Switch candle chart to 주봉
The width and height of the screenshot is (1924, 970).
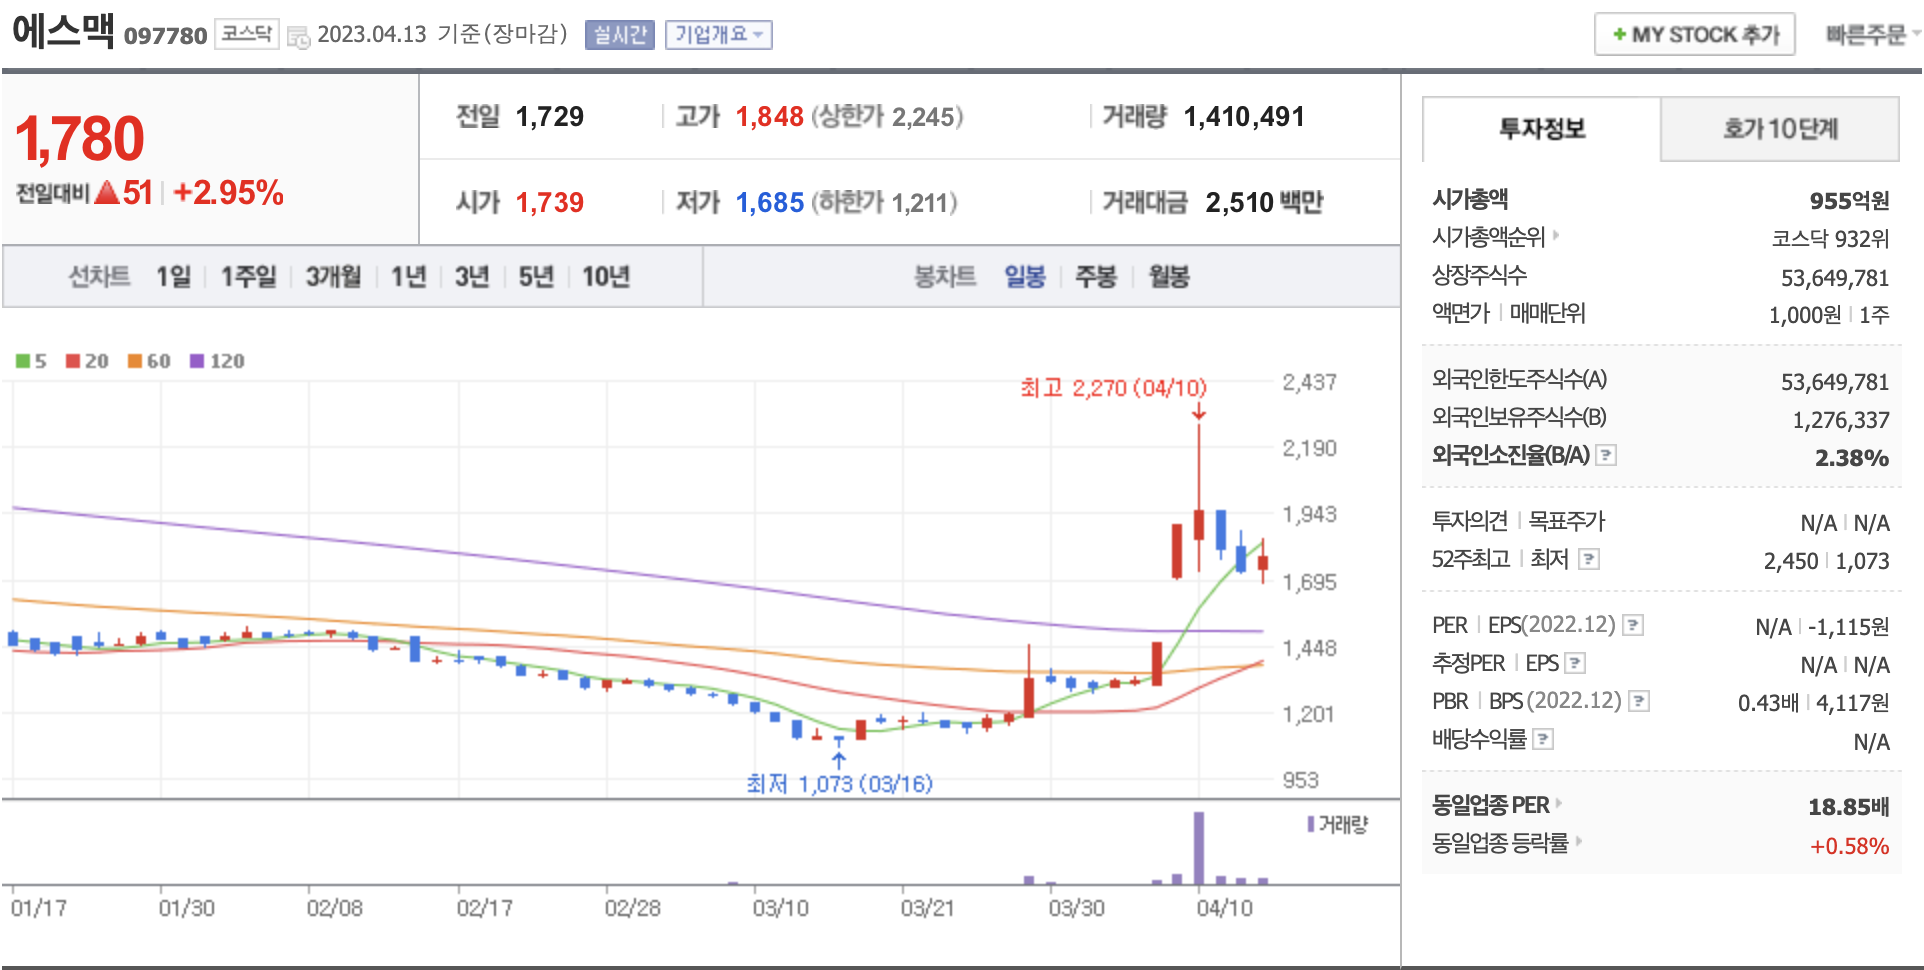click(x=1095, y=277)
